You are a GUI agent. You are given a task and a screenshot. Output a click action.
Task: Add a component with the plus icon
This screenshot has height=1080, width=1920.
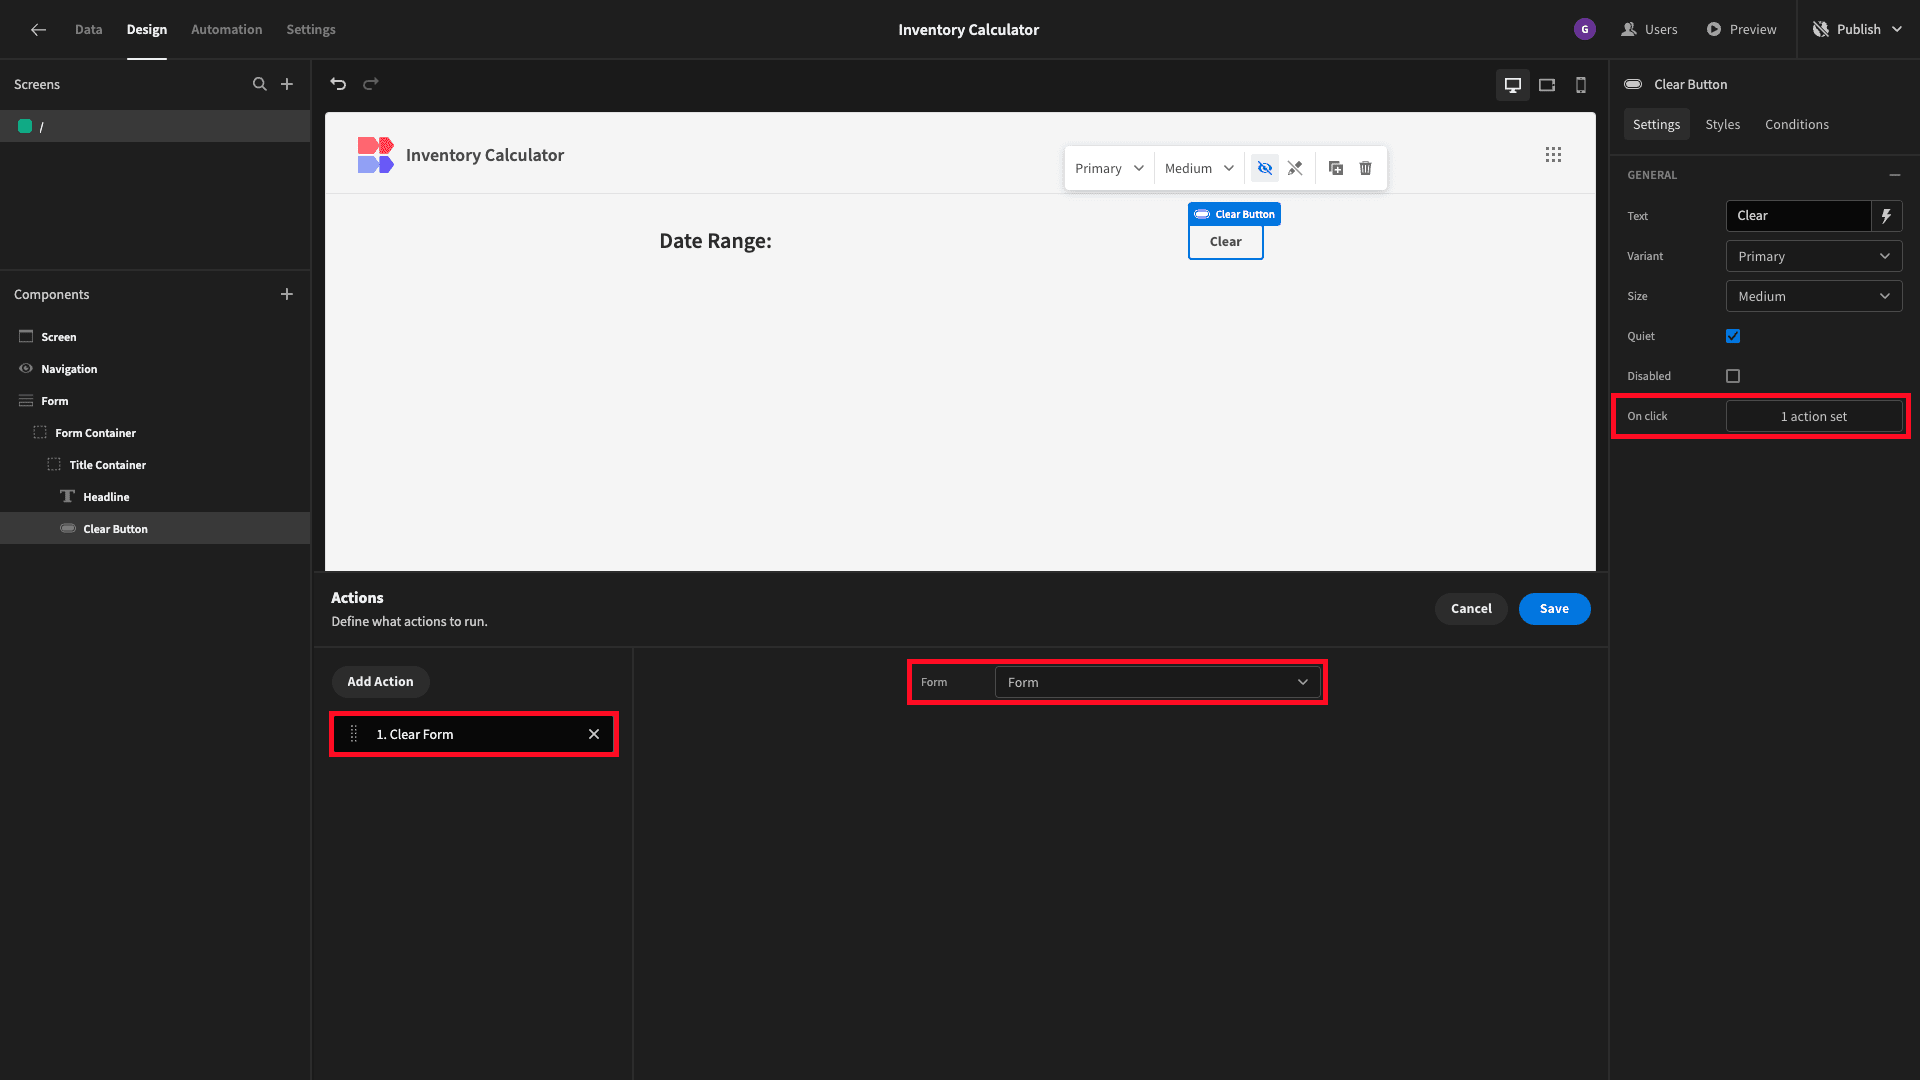point(287,294)
